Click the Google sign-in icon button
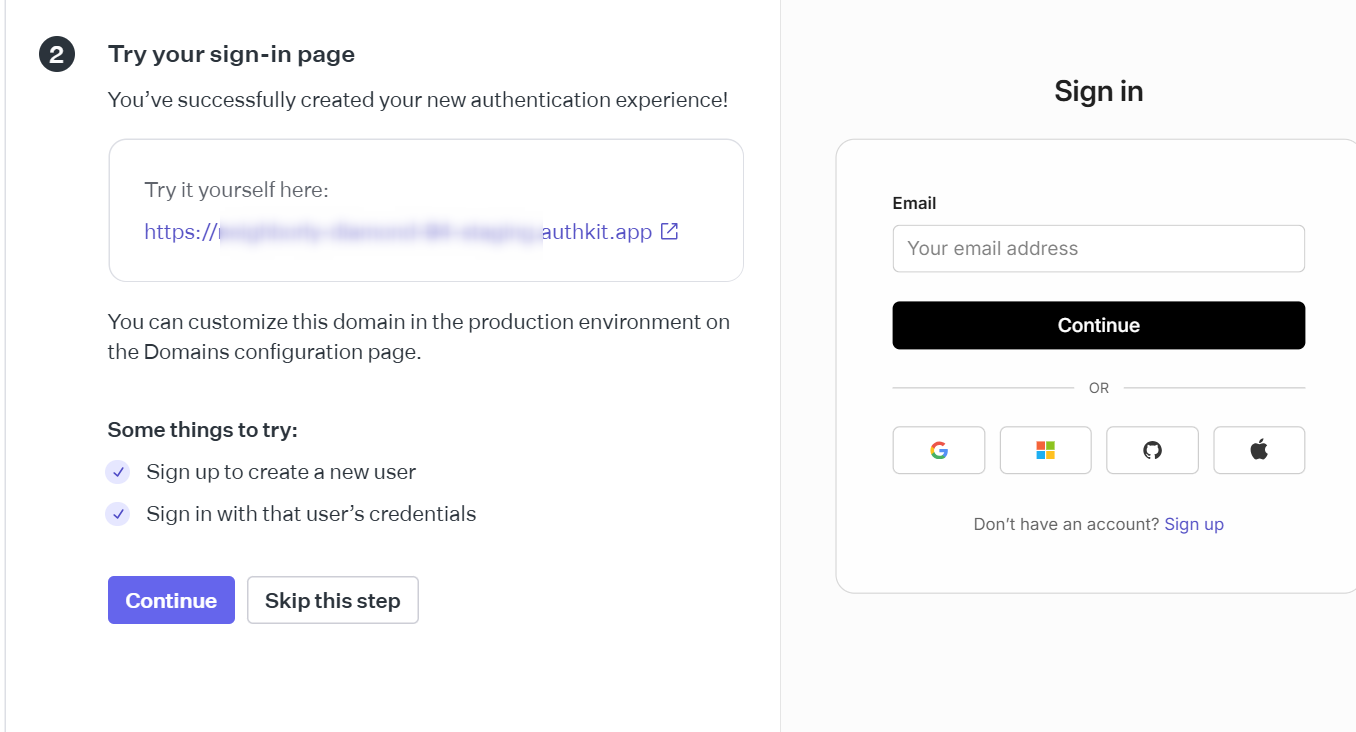 [938, 450]
